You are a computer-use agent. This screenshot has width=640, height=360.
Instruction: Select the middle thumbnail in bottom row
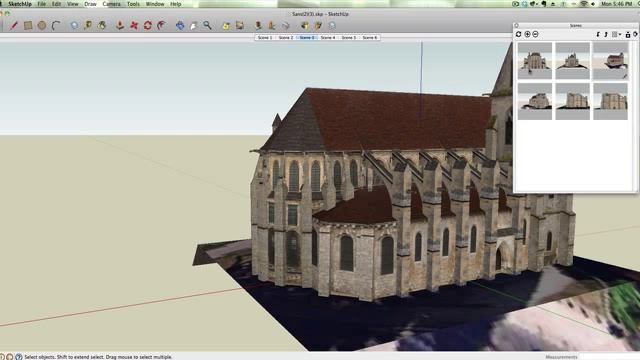pyautogui.click(x=573, y=101)
